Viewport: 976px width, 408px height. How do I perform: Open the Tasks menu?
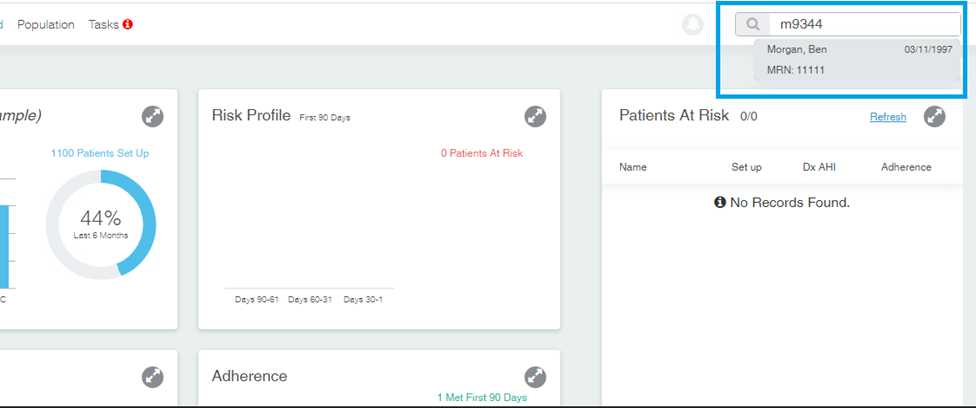(105, 25)
